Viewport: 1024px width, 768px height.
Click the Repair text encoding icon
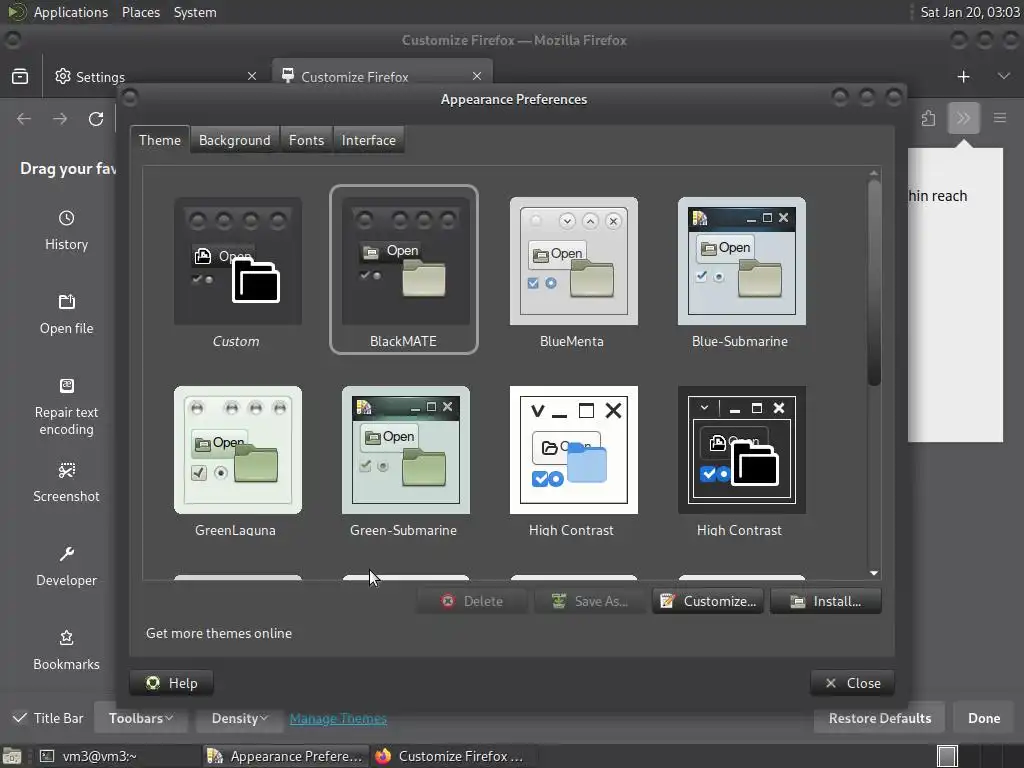click(x=67, y=385)
